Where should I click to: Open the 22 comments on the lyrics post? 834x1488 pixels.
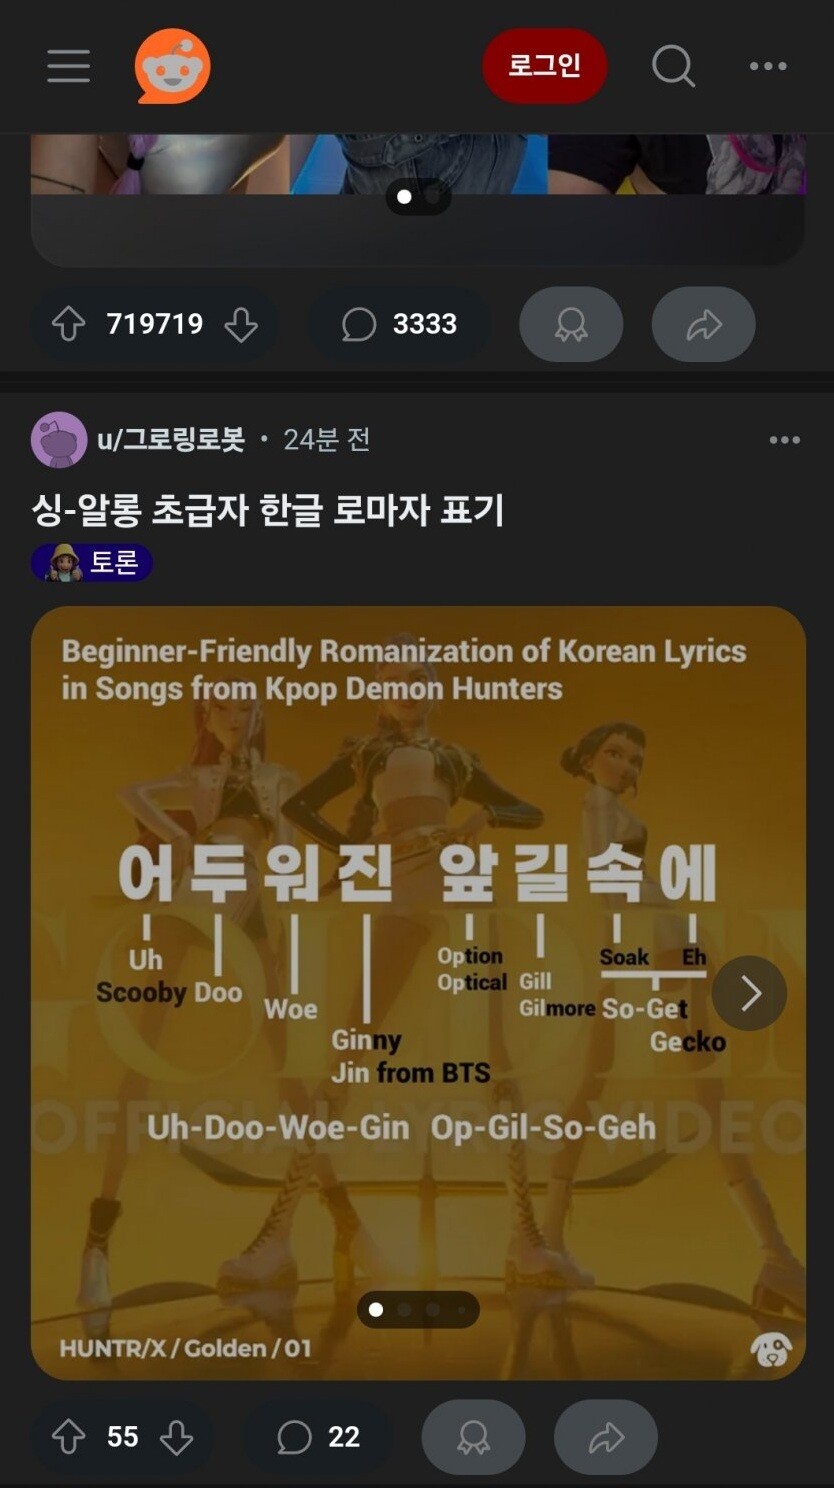pos(318,1437)
